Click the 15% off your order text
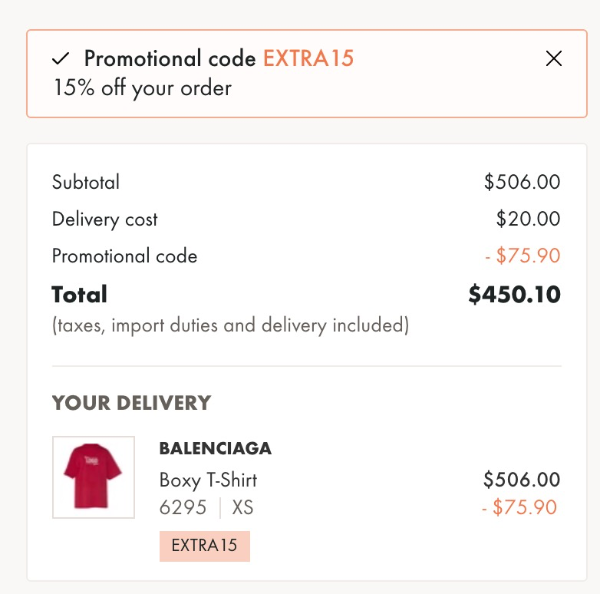 (143, 88)
